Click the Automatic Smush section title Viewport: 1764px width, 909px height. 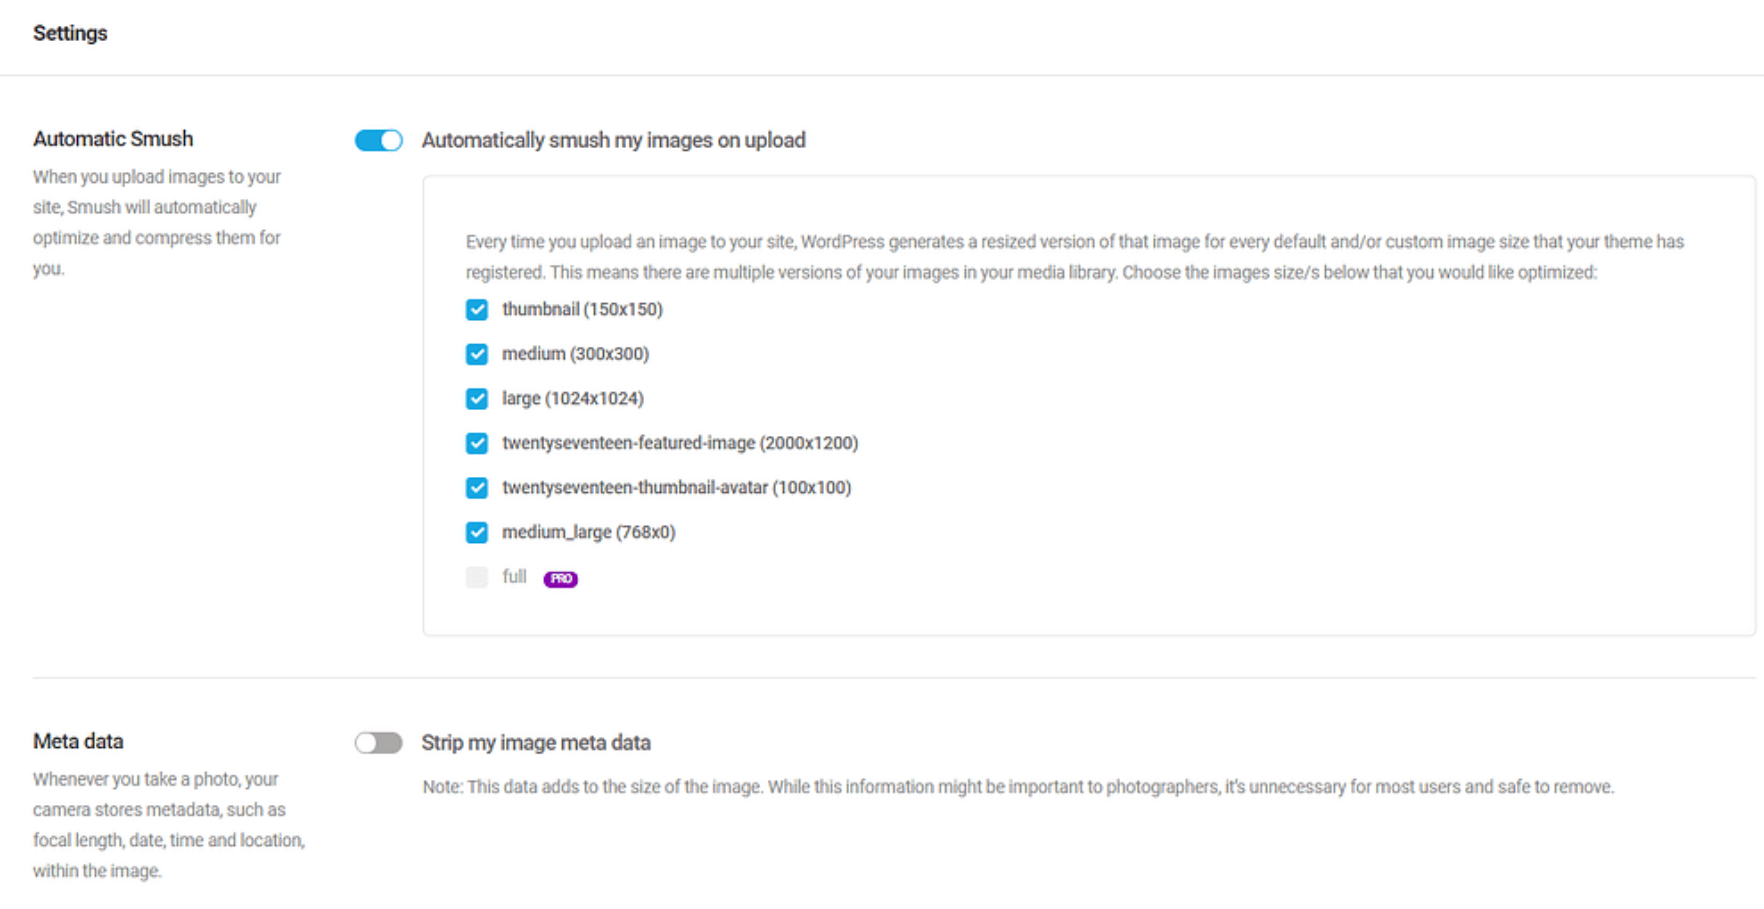pyautogui.click(x=113, y=139)
